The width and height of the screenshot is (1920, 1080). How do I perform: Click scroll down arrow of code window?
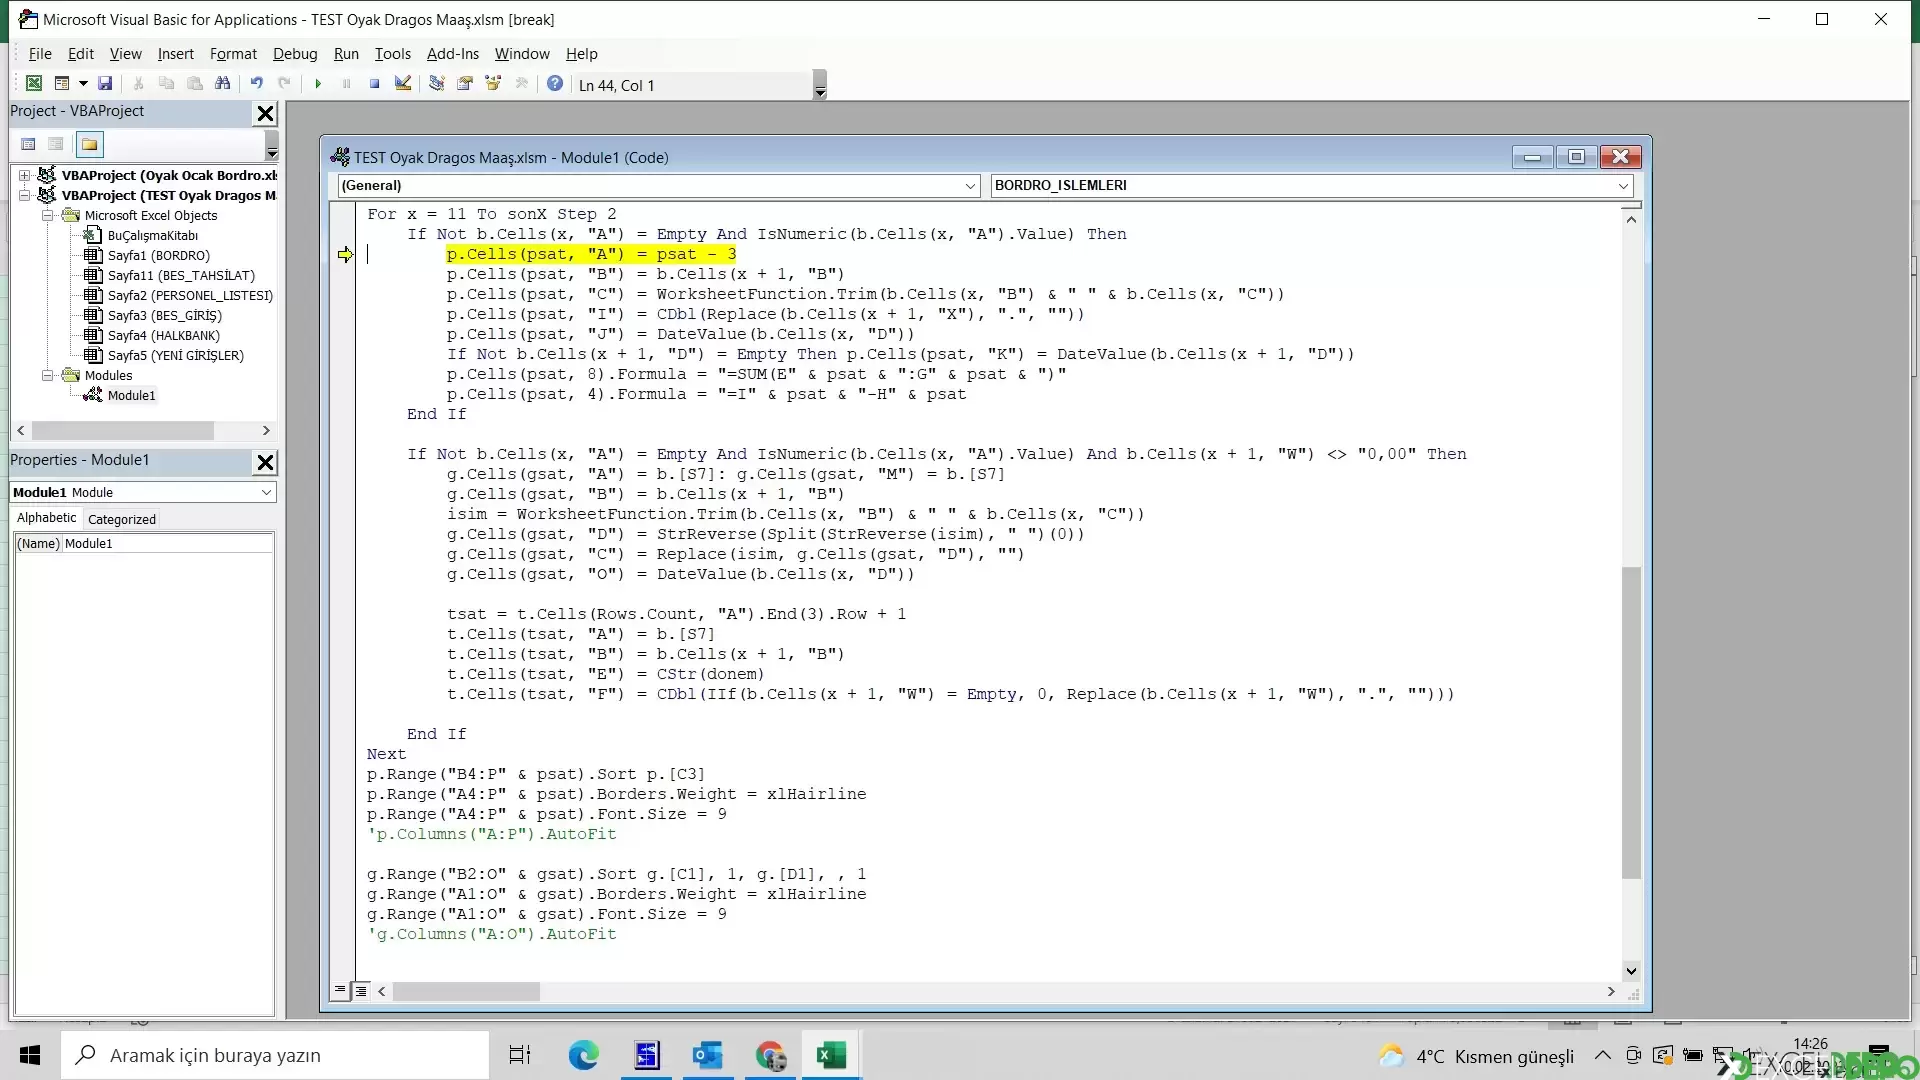click(x=1631, y=970)
